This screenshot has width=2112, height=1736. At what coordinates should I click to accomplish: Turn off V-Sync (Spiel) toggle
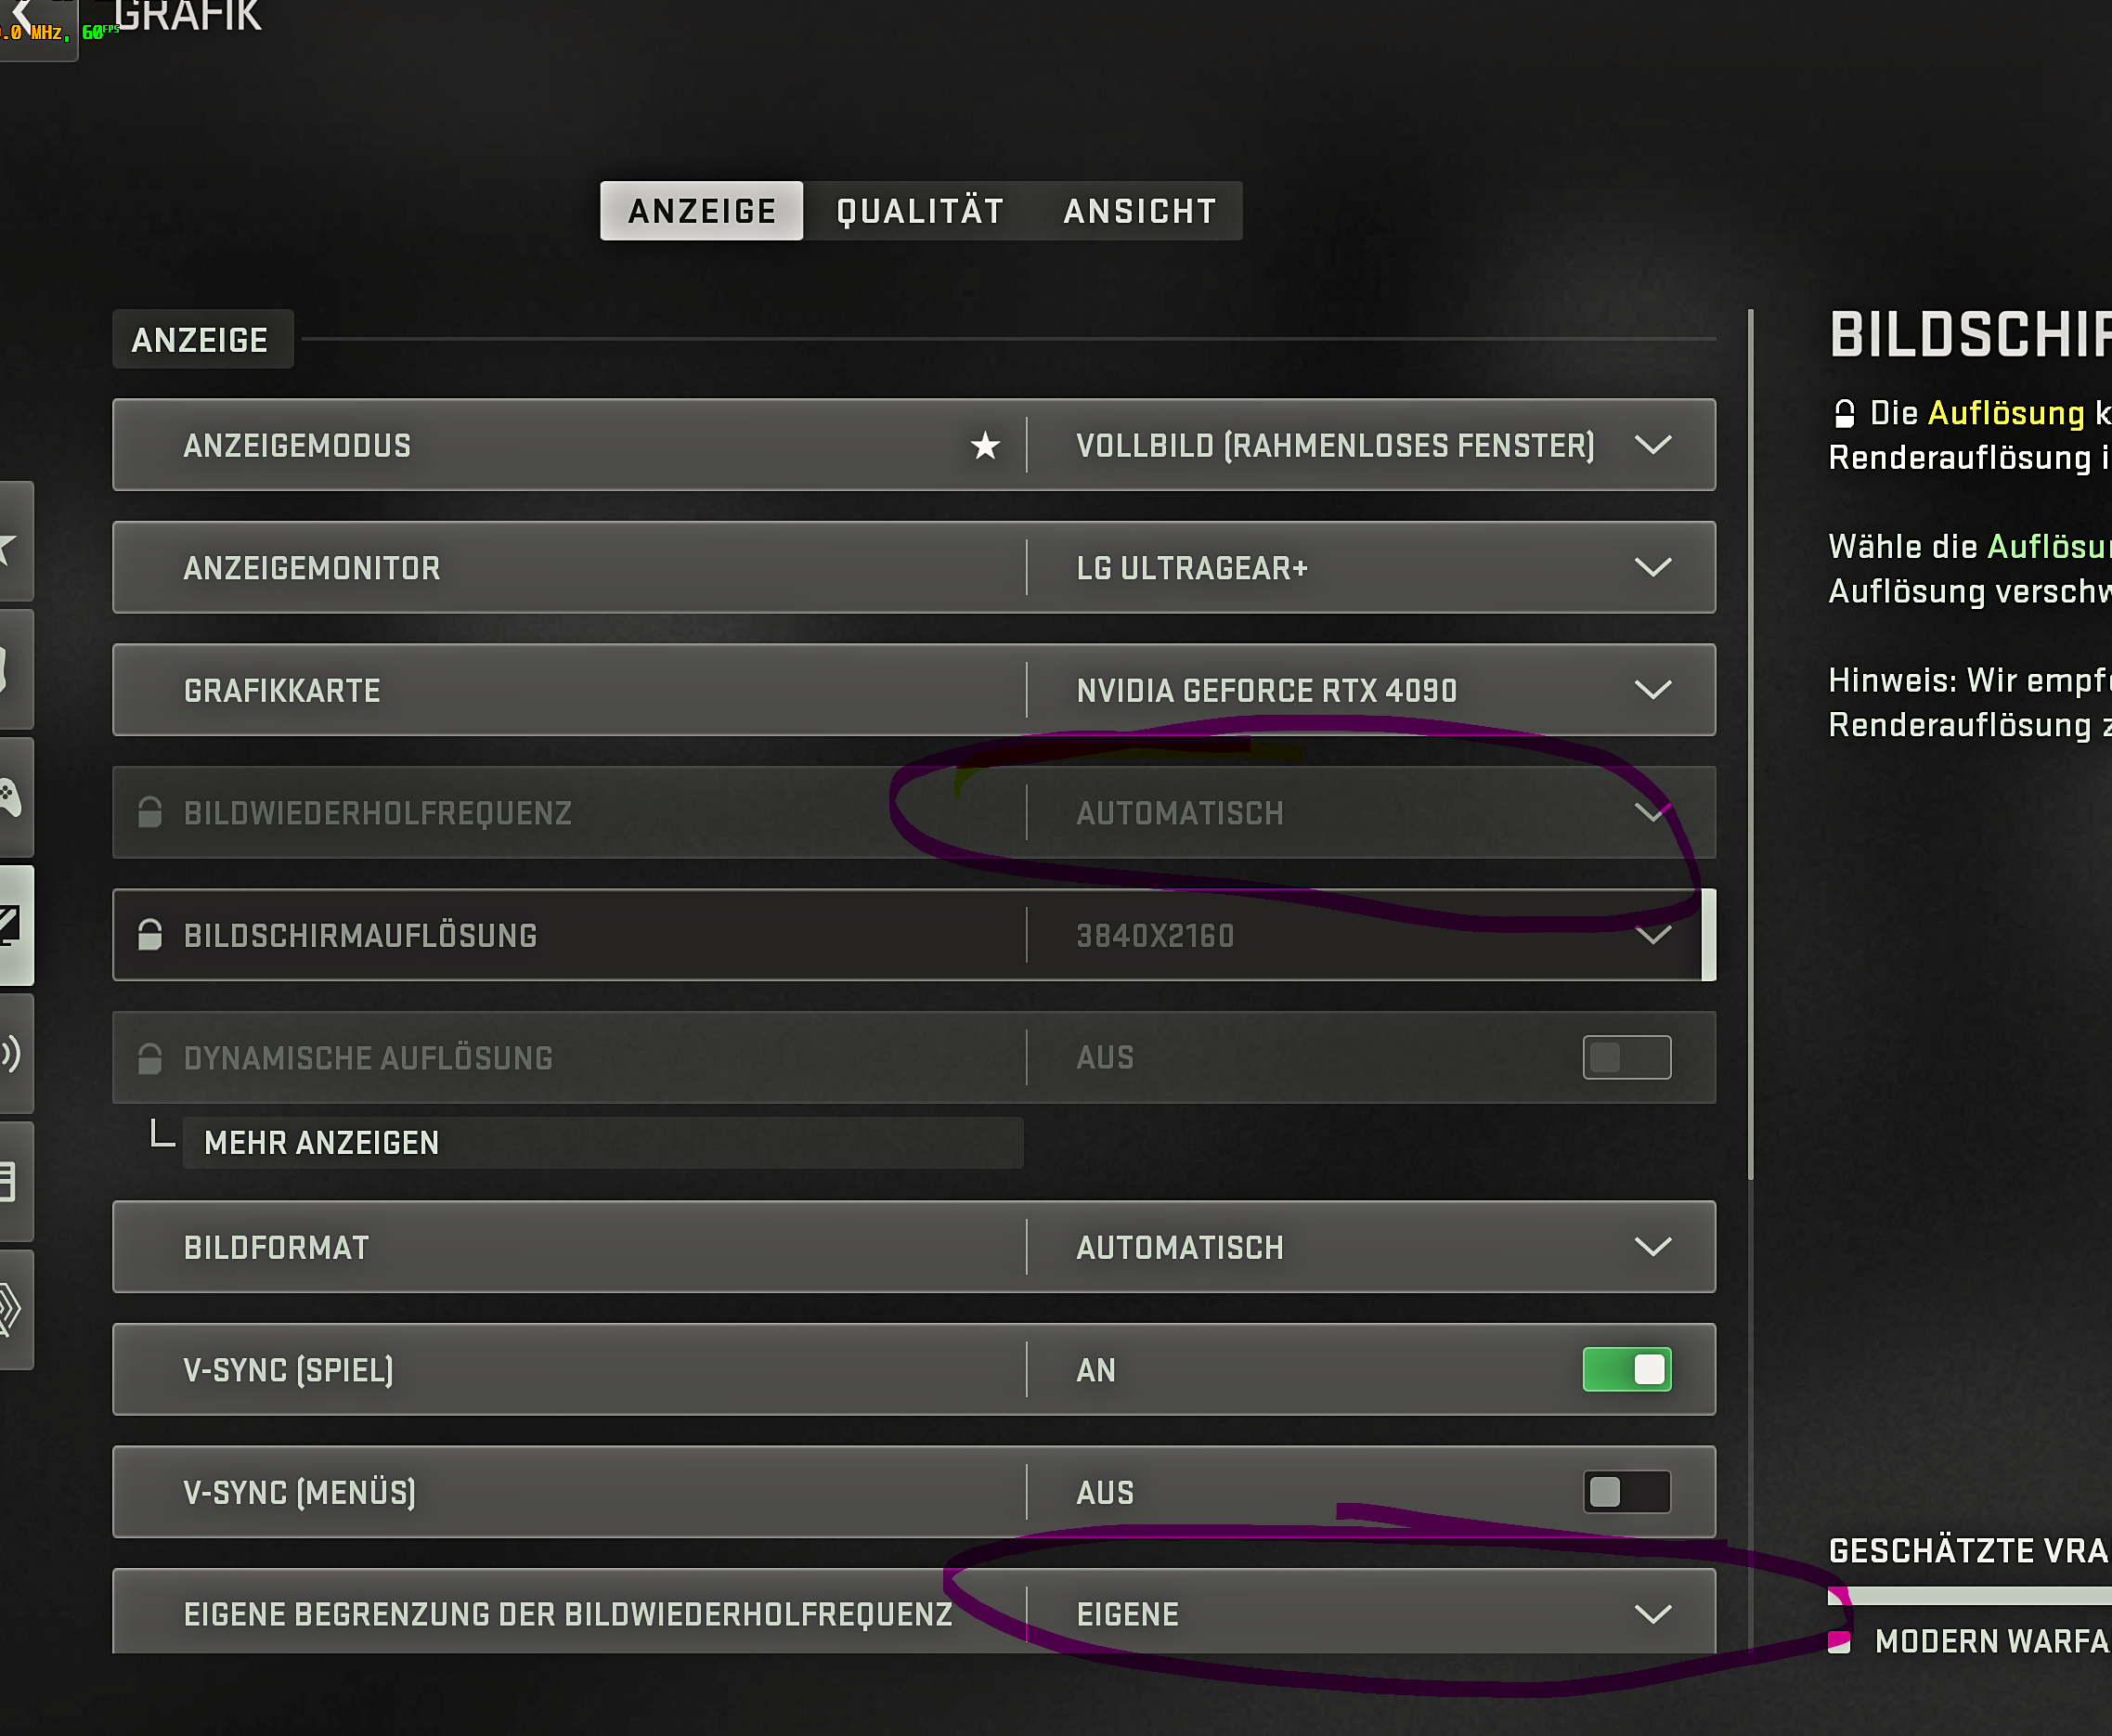tap(1626, 1370)
